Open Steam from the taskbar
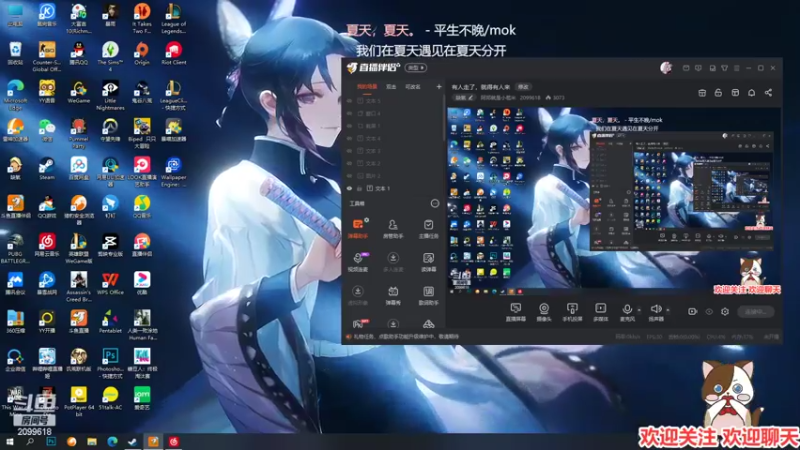 point(132,441)
